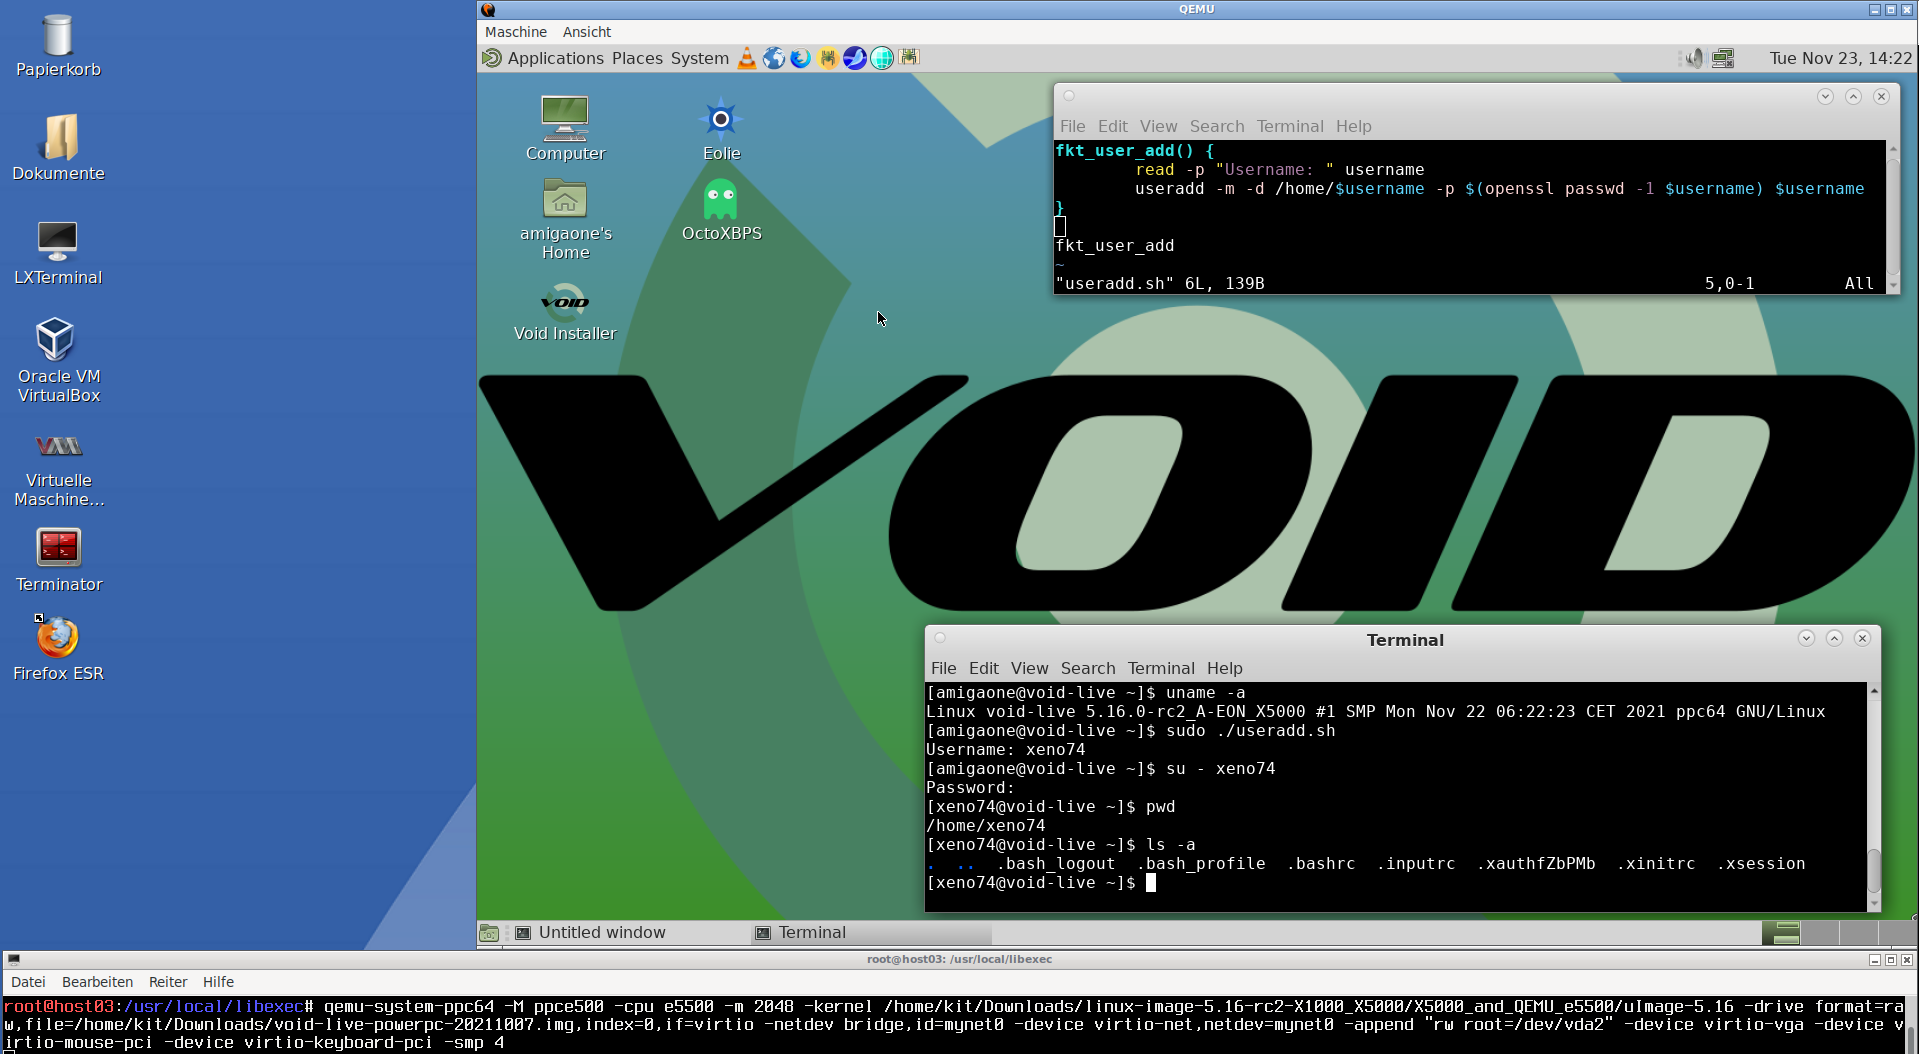Click the window menu dot of useradd.sh terminal
The image size is (1919, 1054).
(x=1068, y=96)
